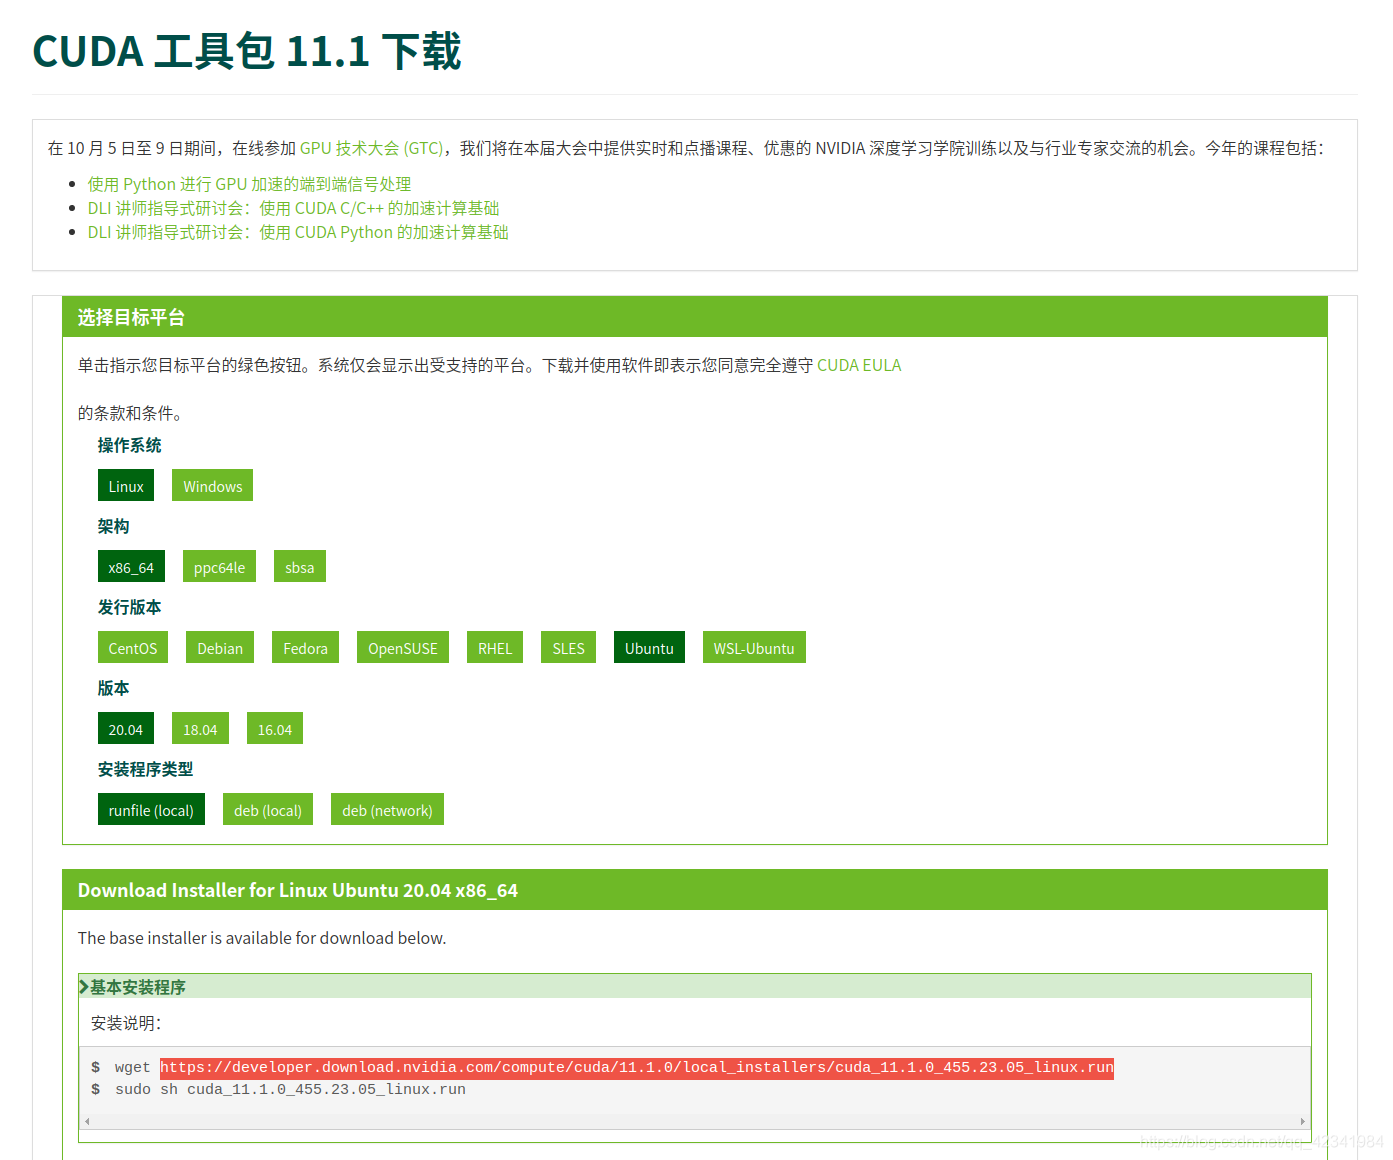
Task: Select version 16.04
Action: 275,729
